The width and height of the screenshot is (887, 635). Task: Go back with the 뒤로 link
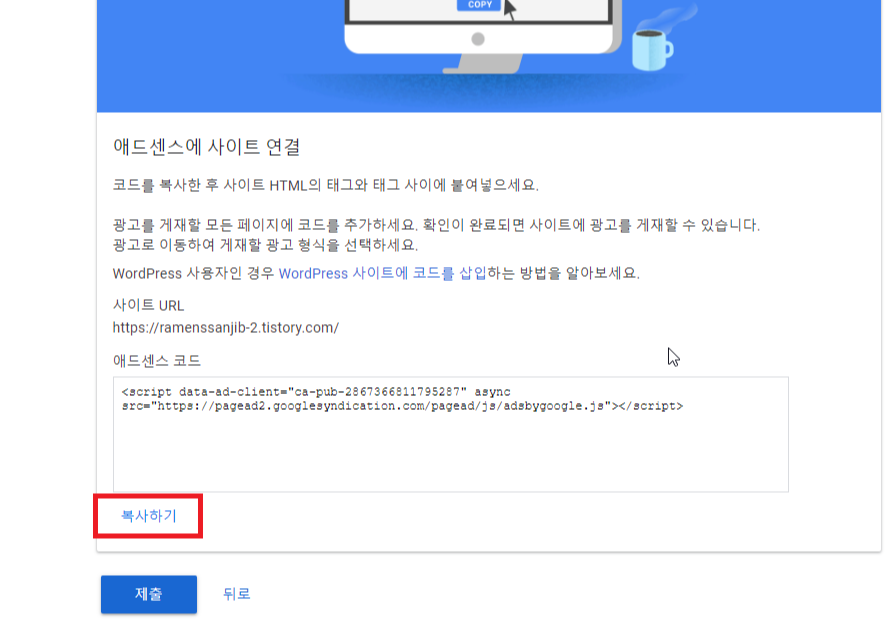236,594
